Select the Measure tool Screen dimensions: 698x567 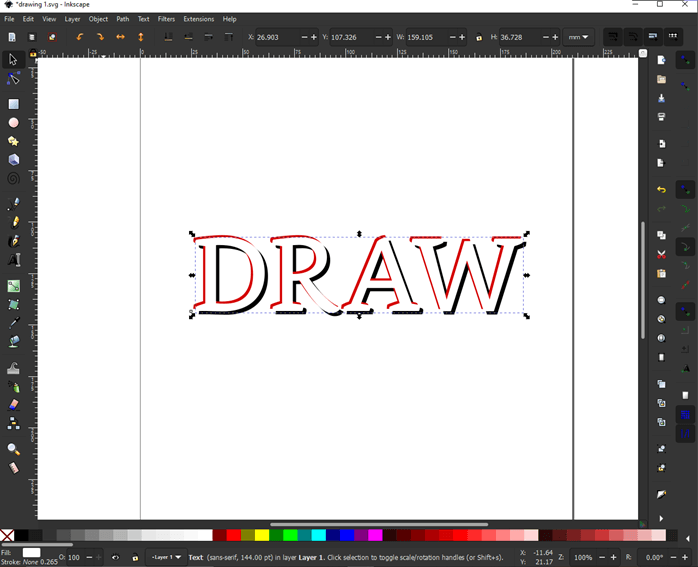point(13,468)
